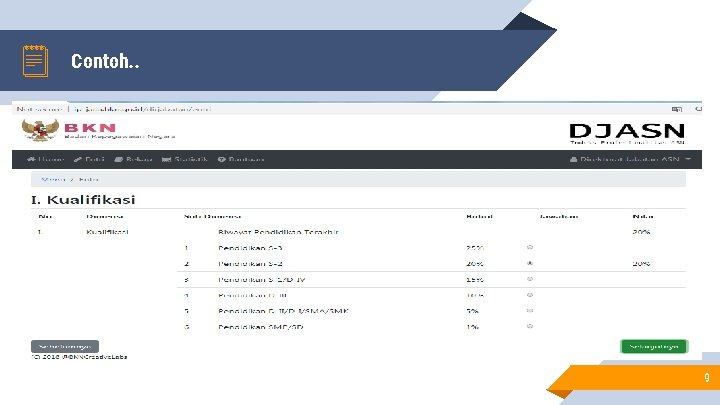Viewport: 720px width, 405px height.
Task: Click the DJASN logo
Action: click(x=627, y=132)
